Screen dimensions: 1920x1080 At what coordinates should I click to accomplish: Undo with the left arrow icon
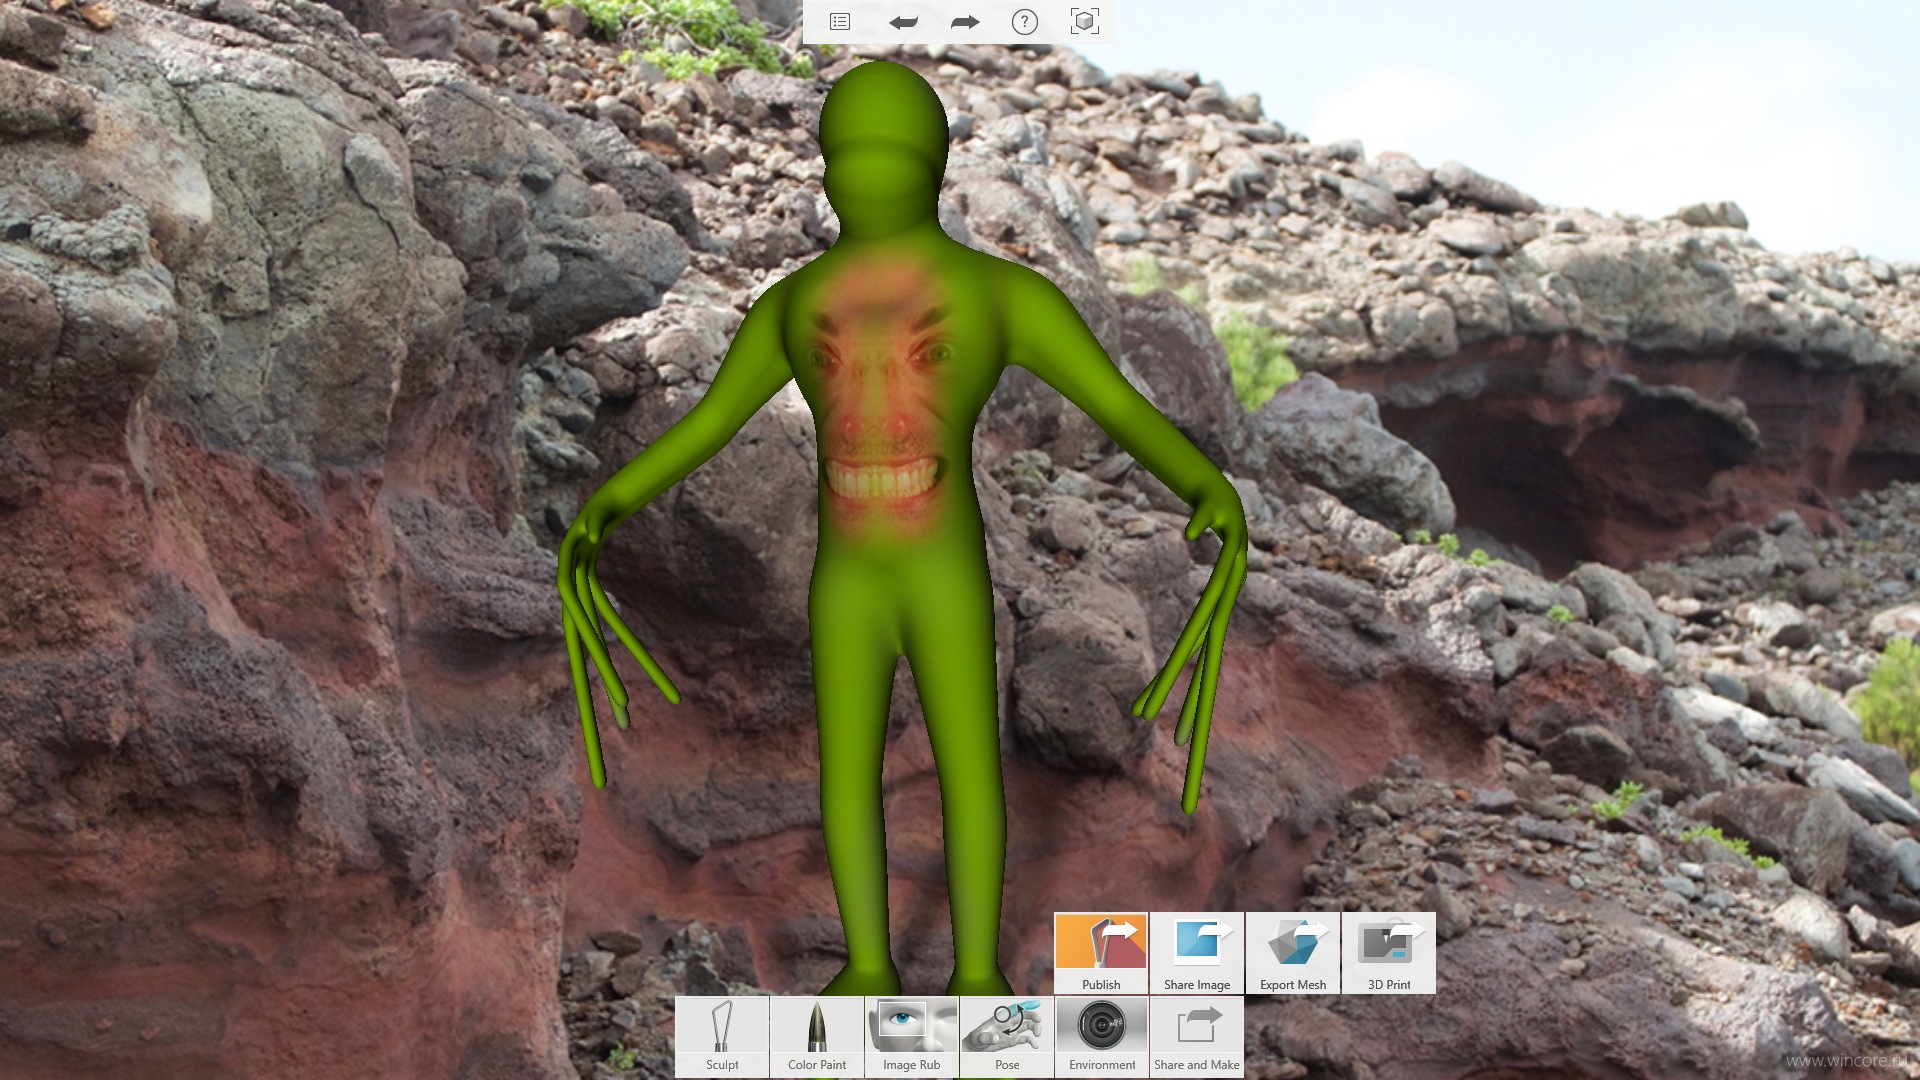(903, 22)
